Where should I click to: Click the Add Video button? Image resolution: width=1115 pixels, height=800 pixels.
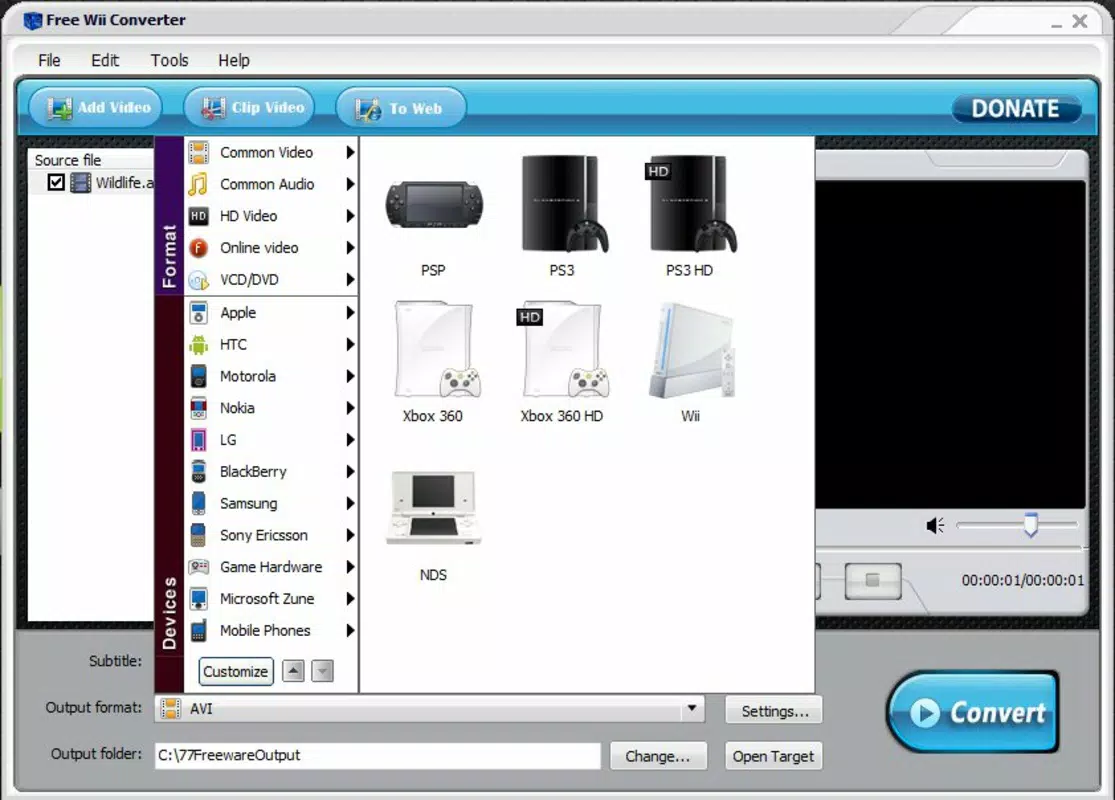point(95,108)
